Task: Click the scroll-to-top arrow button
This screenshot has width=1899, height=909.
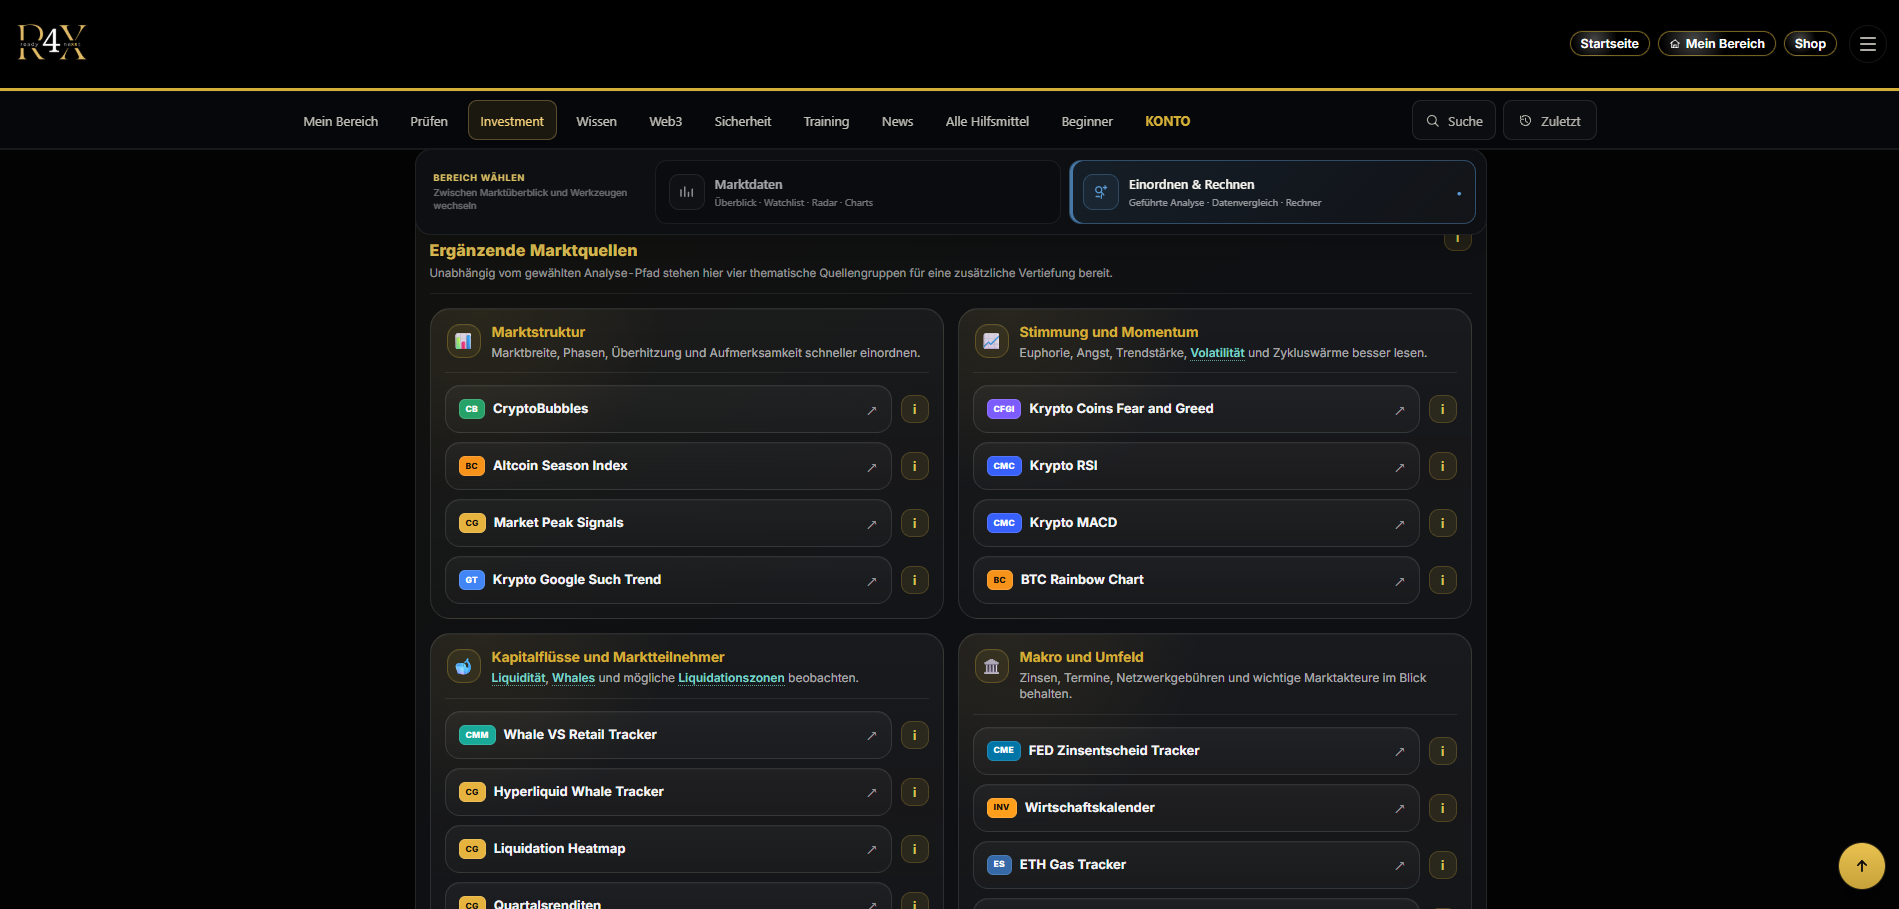Action: pos(1861,866)
